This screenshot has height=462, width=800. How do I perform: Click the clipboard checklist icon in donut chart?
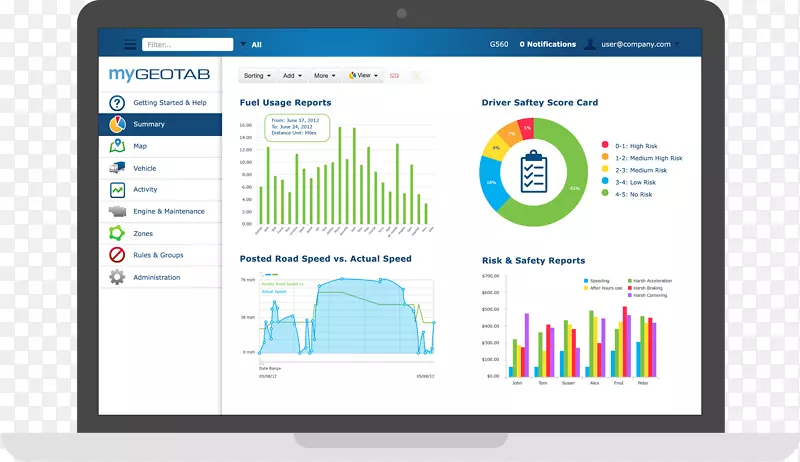[533, 171]
